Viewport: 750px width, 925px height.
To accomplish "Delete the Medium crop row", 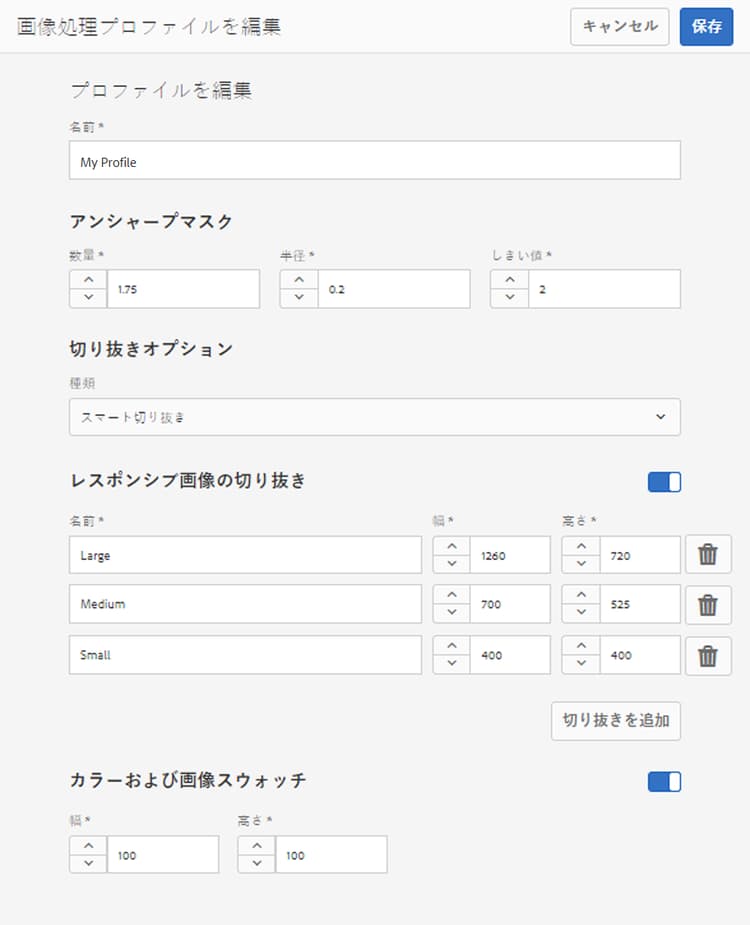I will click(708, 605).
